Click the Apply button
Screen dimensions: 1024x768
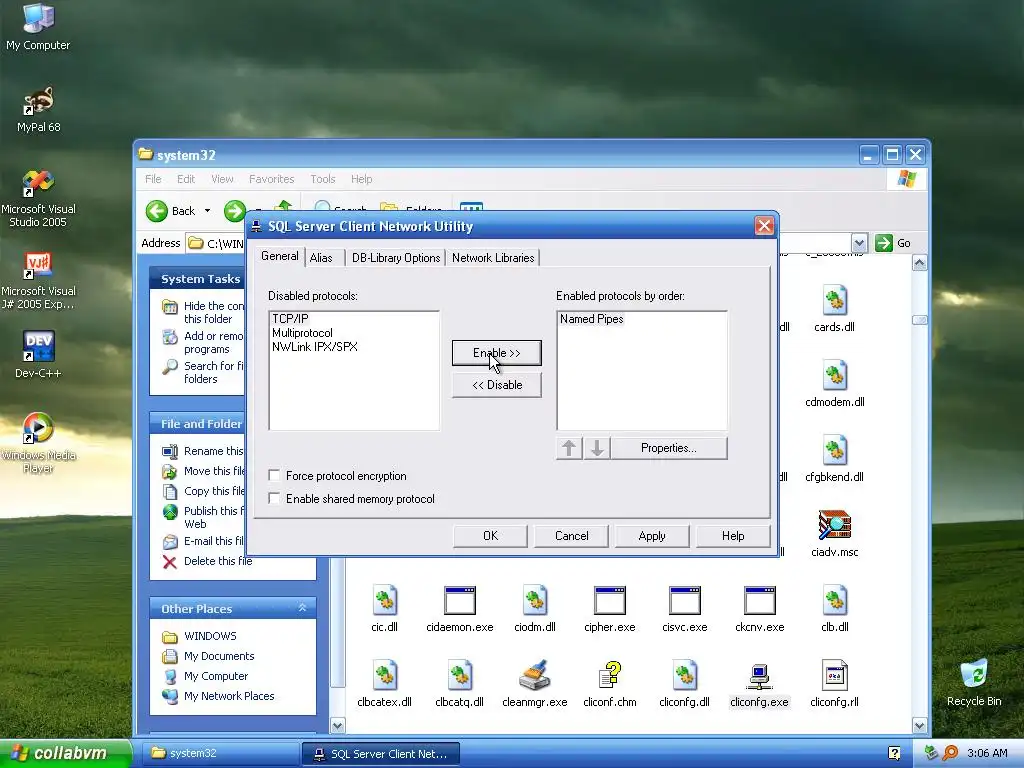[x=652, y=536]
